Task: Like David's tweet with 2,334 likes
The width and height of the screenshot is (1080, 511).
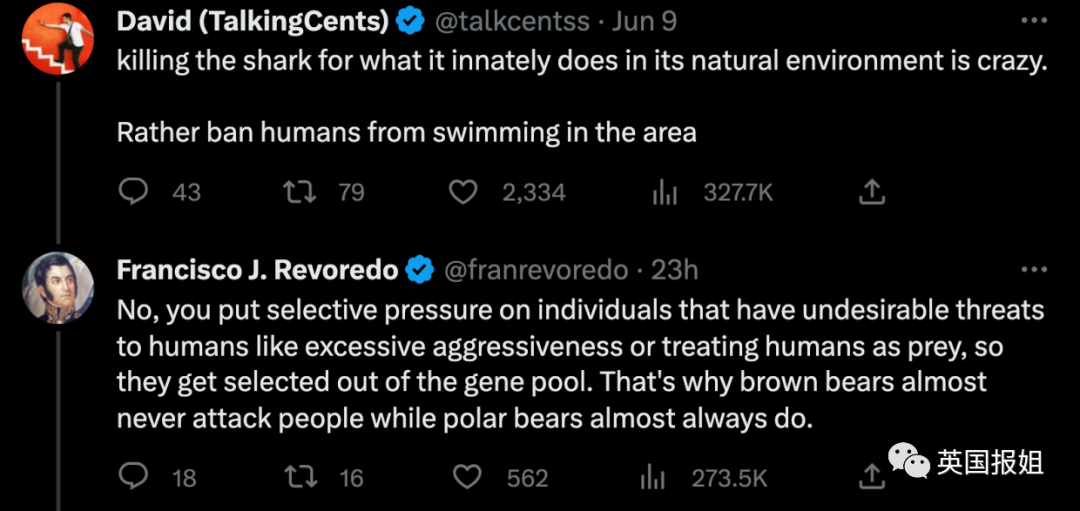Action: [463, 192]
